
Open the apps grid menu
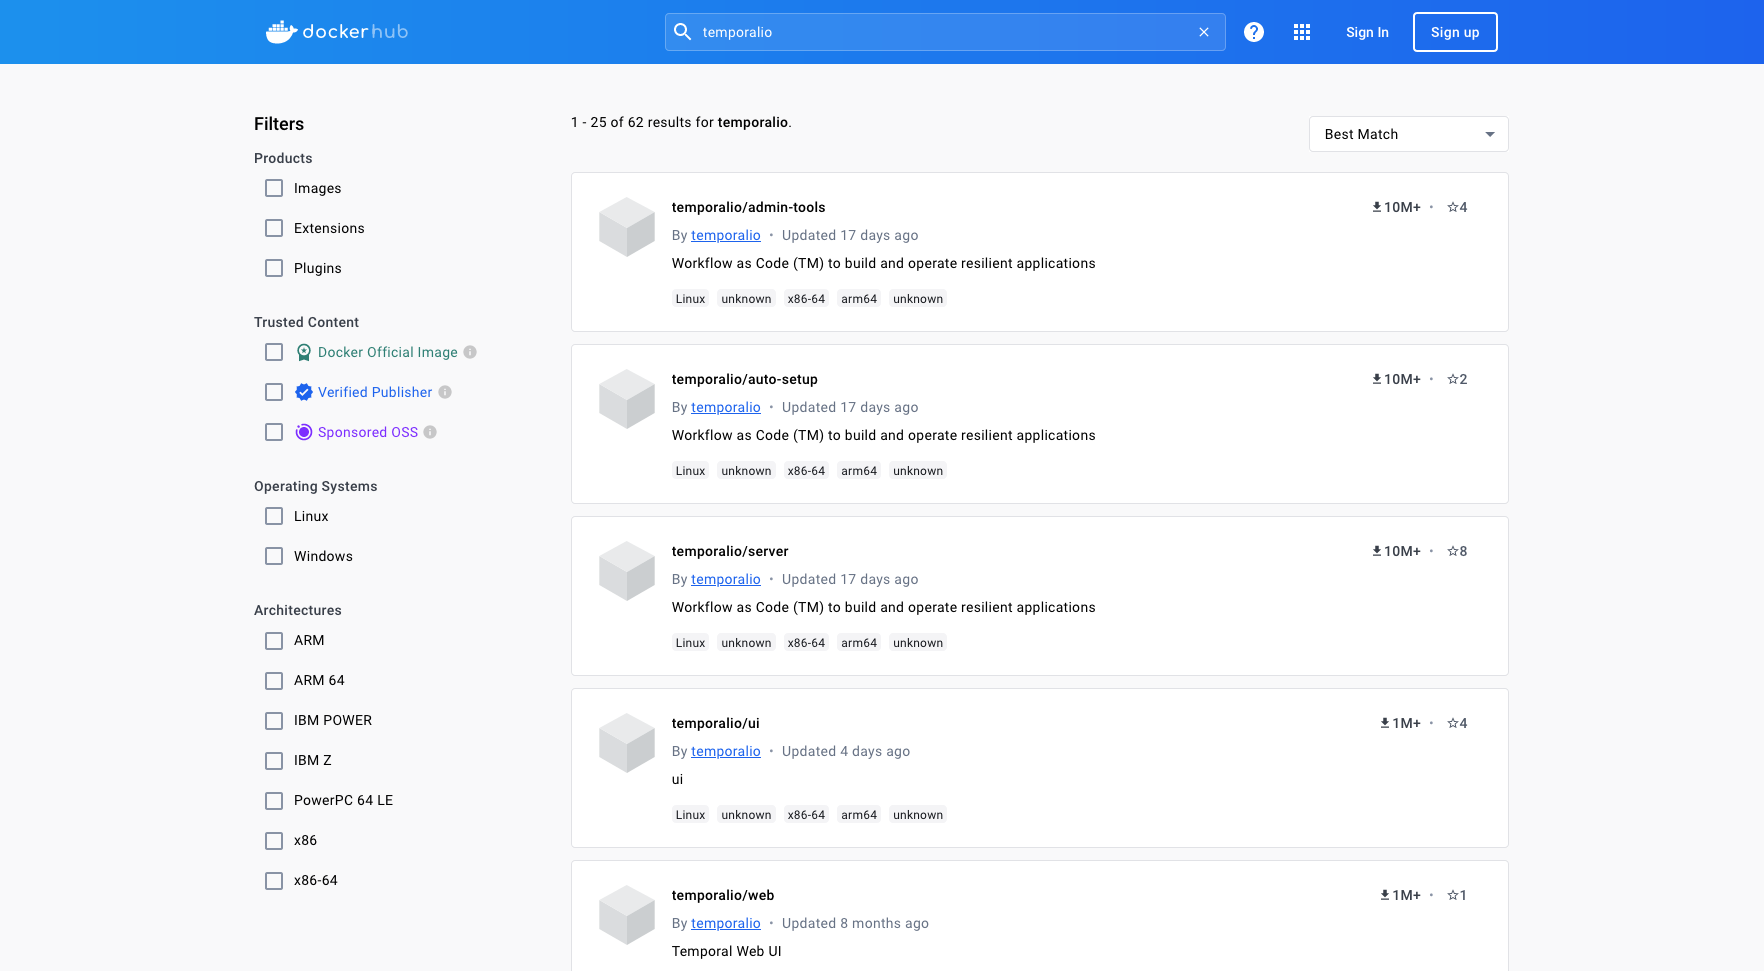(1302, 32)
